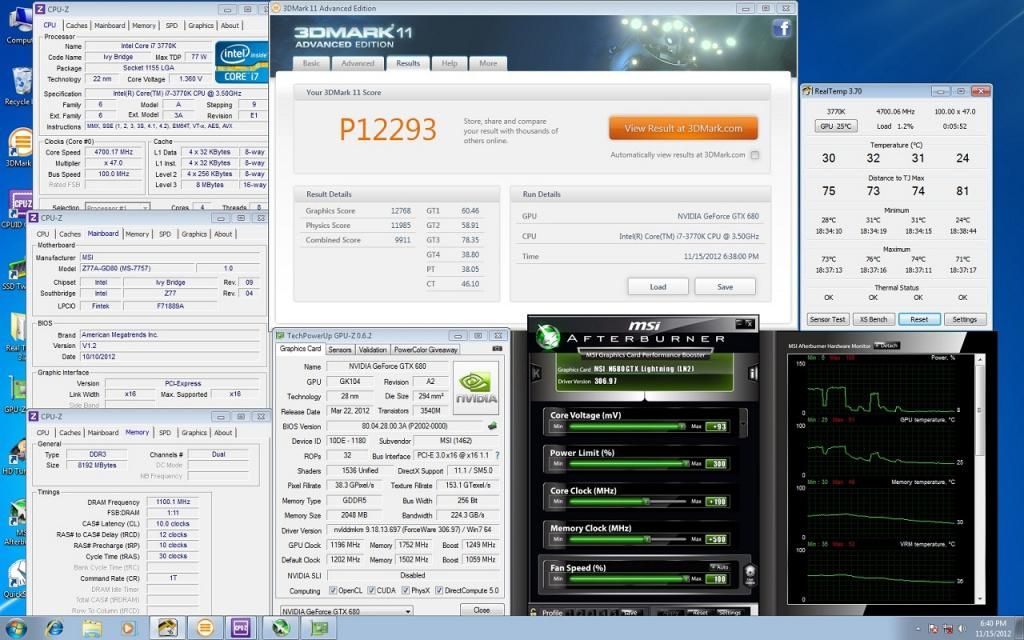Screen dimensions: 1024x640
Task: Switch to the Caches tab in top CPU-Z window
Action: pyautogui.click(x=76, y=25)
